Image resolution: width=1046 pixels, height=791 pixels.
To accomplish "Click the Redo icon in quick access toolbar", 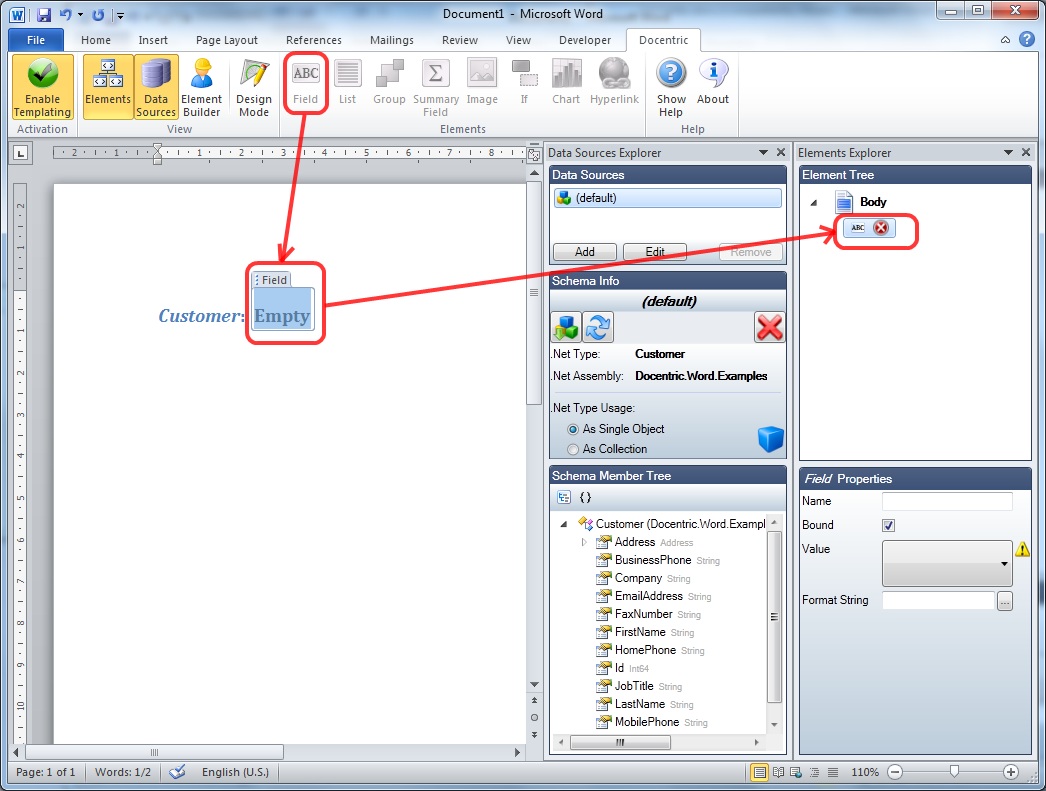I will click(98, 14).
